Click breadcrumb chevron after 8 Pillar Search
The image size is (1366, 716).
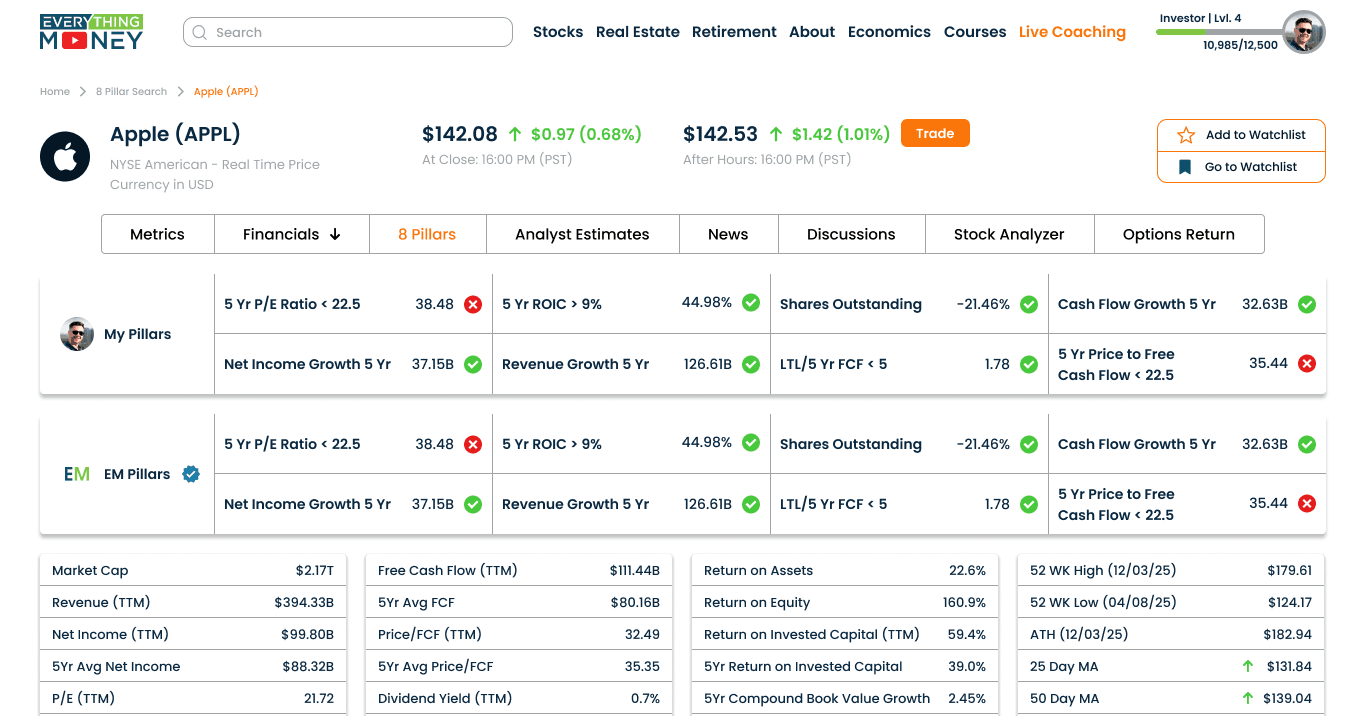coord(181,92)
